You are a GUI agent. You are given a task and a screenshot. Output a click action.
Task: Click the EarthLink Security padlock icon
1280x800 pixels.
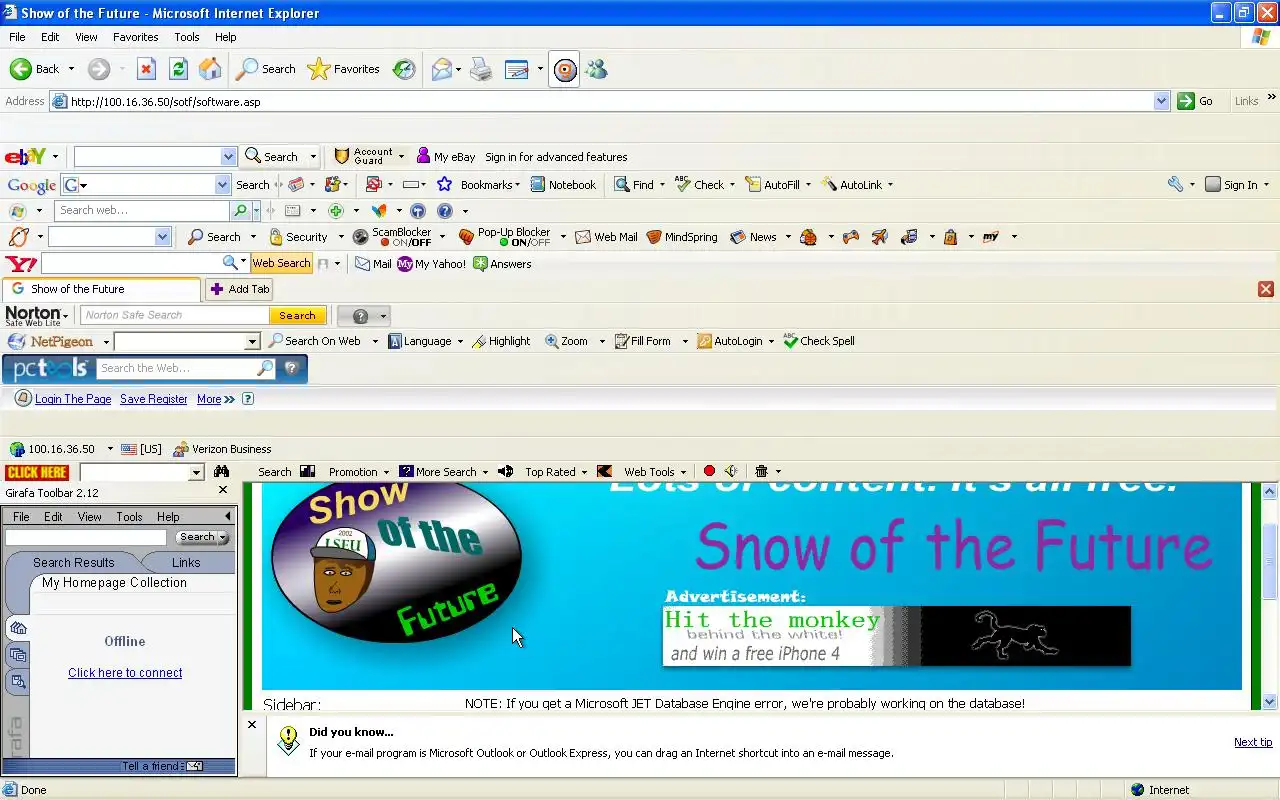point(274,237)
